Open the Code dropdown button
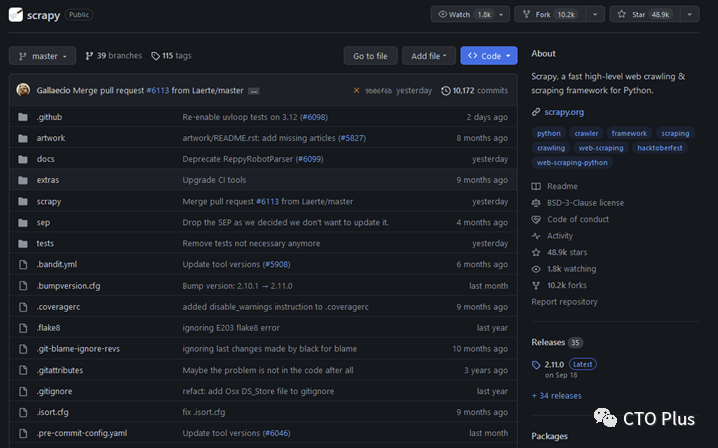 pos(489,56)
